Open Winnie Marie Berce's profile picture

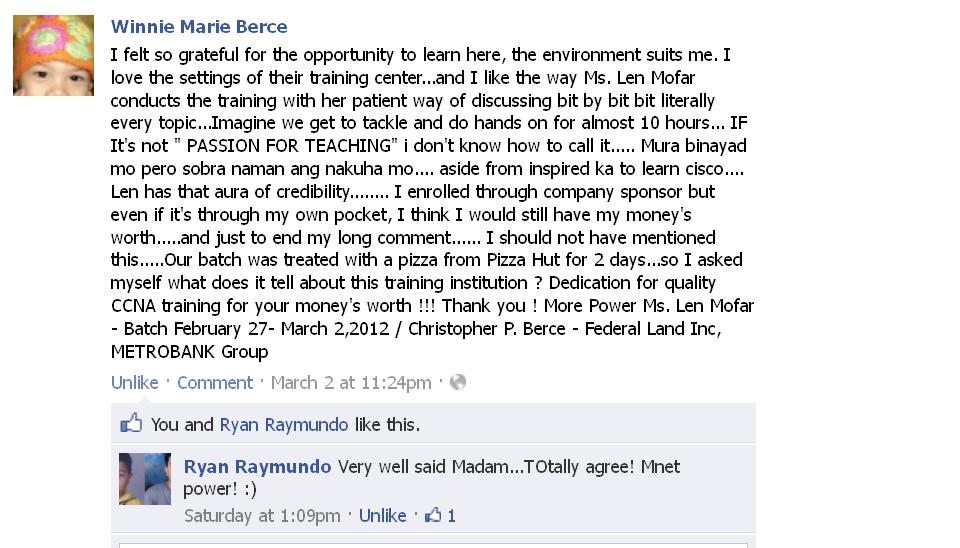[53, 56]
